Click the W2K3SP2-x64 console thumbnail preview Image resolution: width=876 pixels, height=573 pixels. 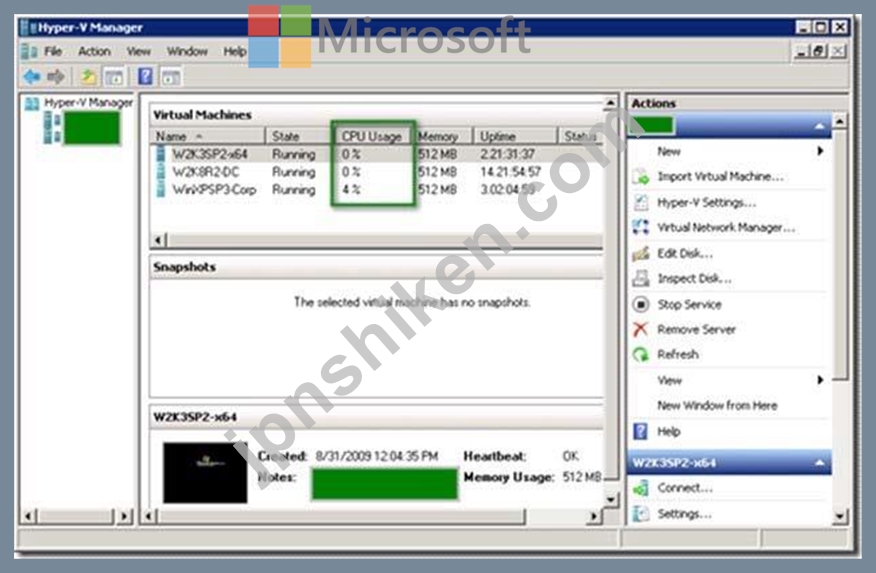click(204, 472)
